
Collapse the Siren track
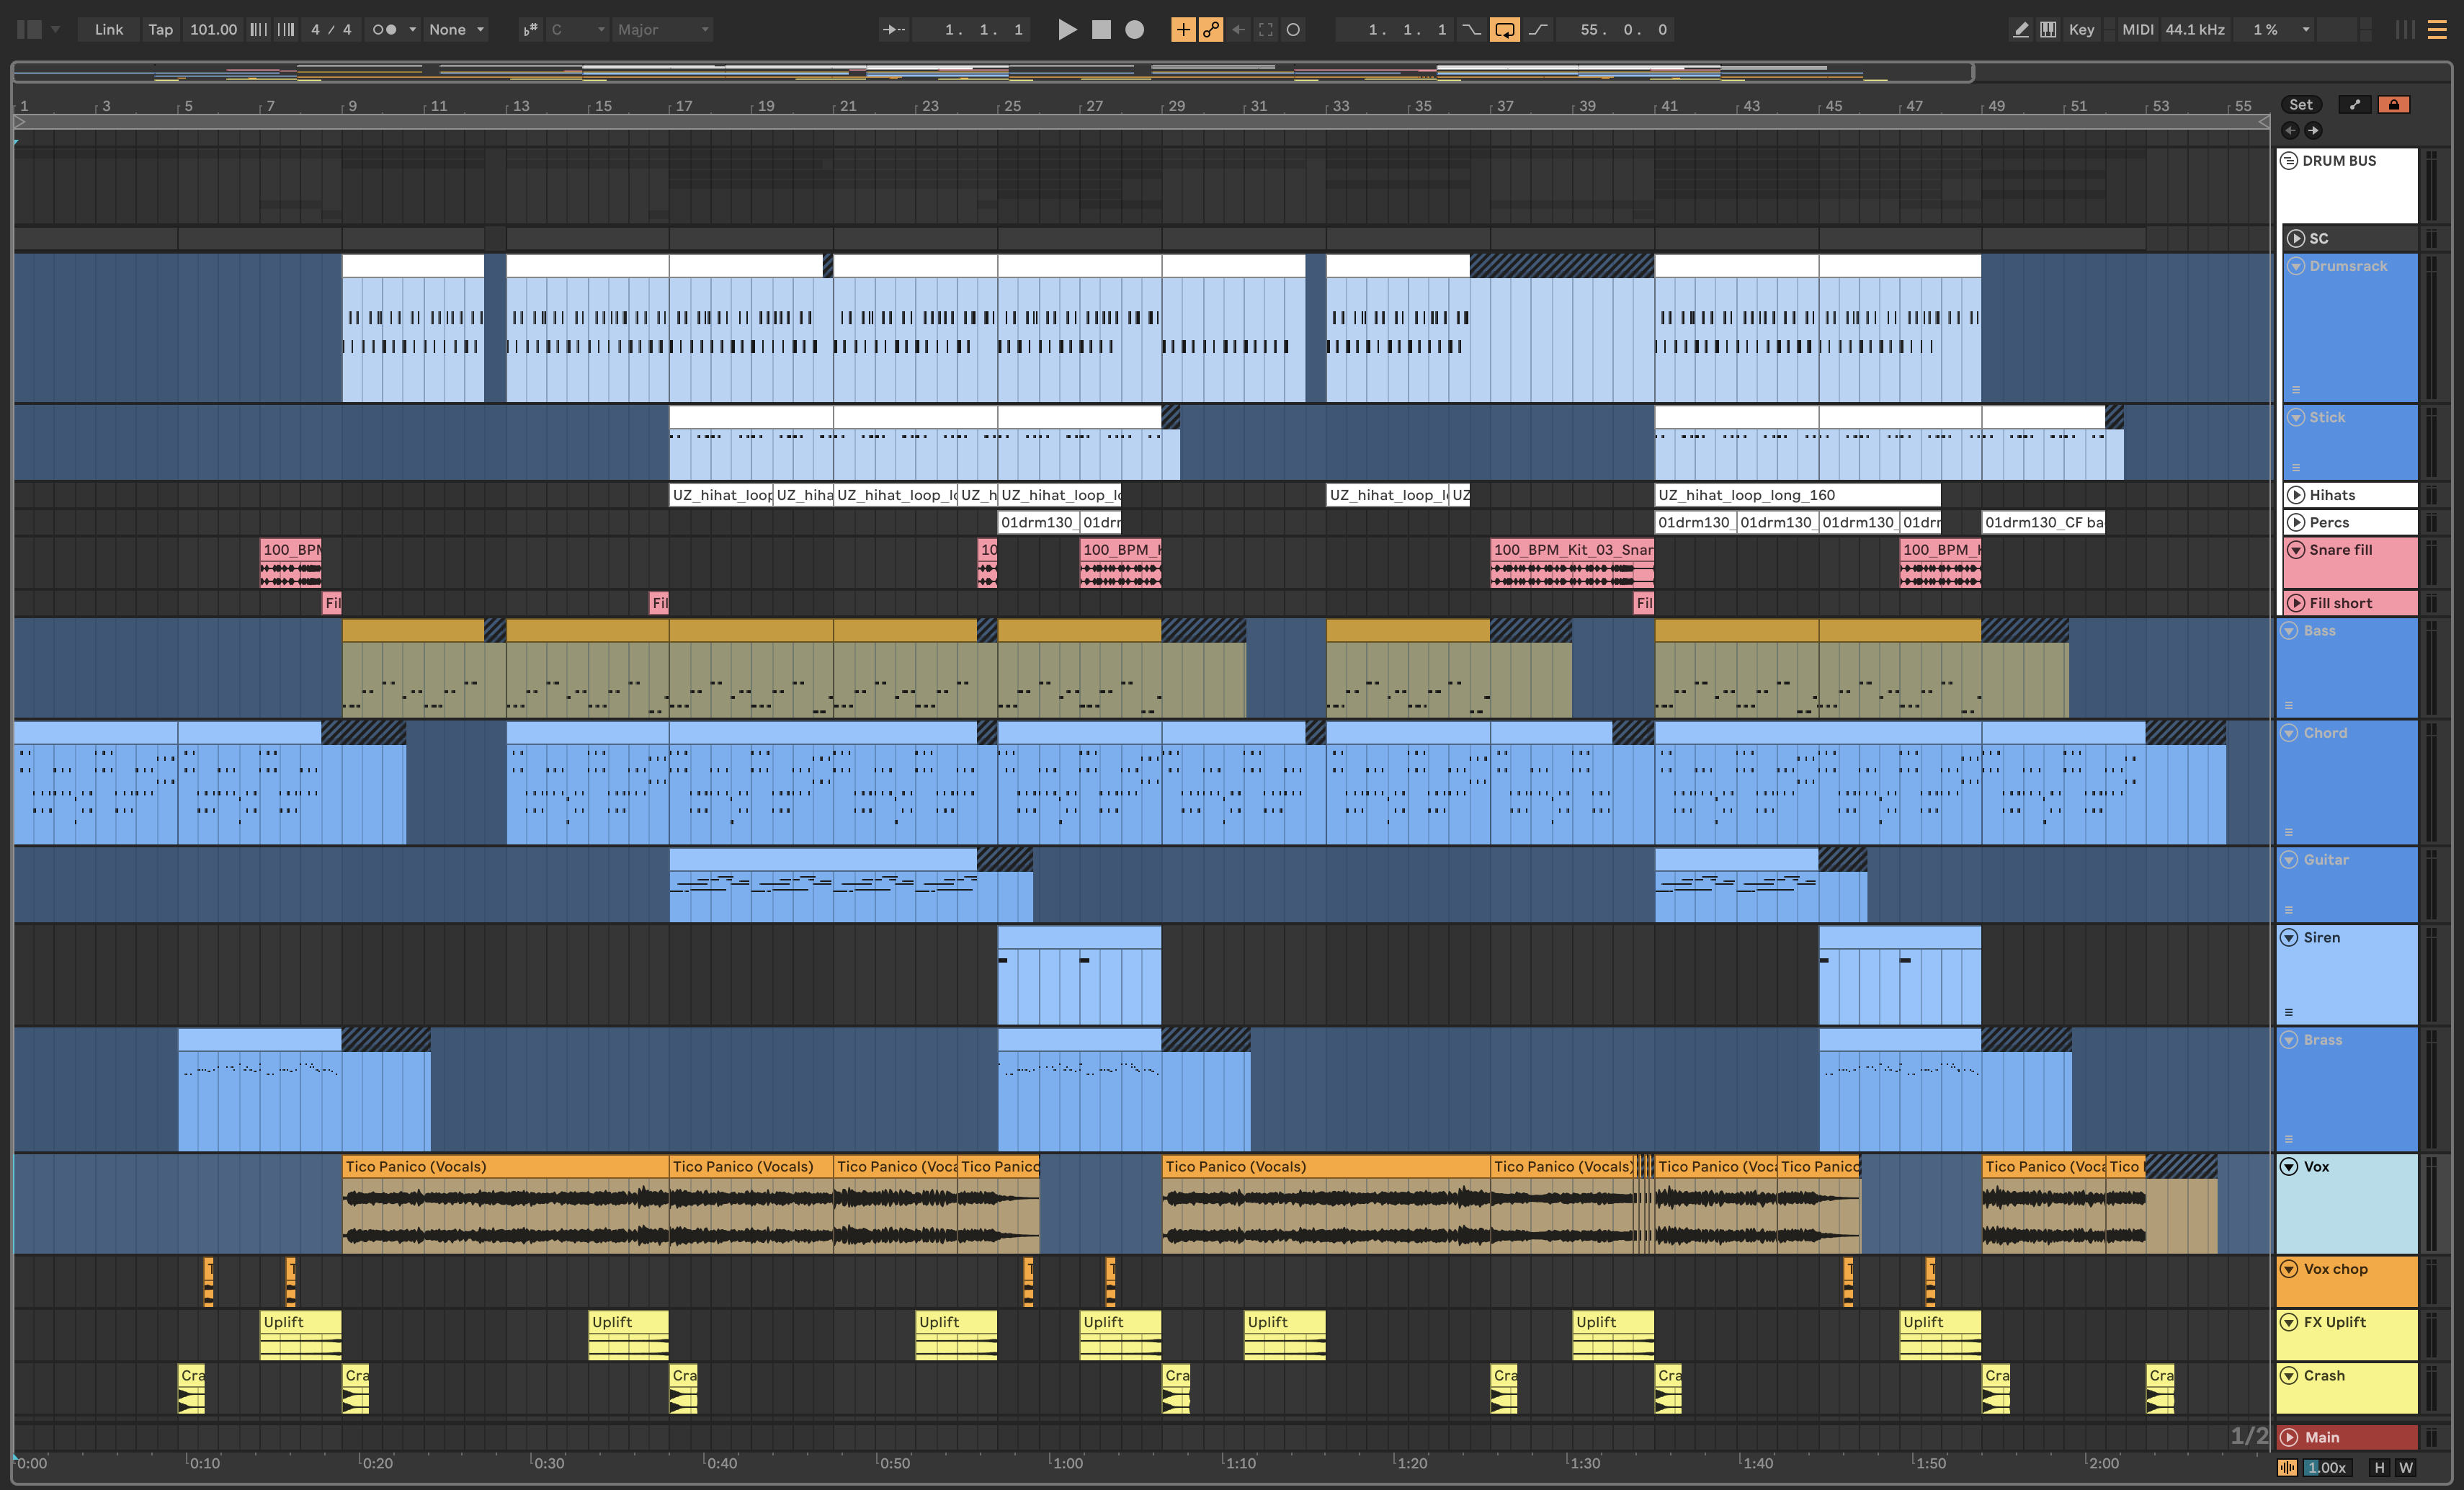coord(2289,938)
